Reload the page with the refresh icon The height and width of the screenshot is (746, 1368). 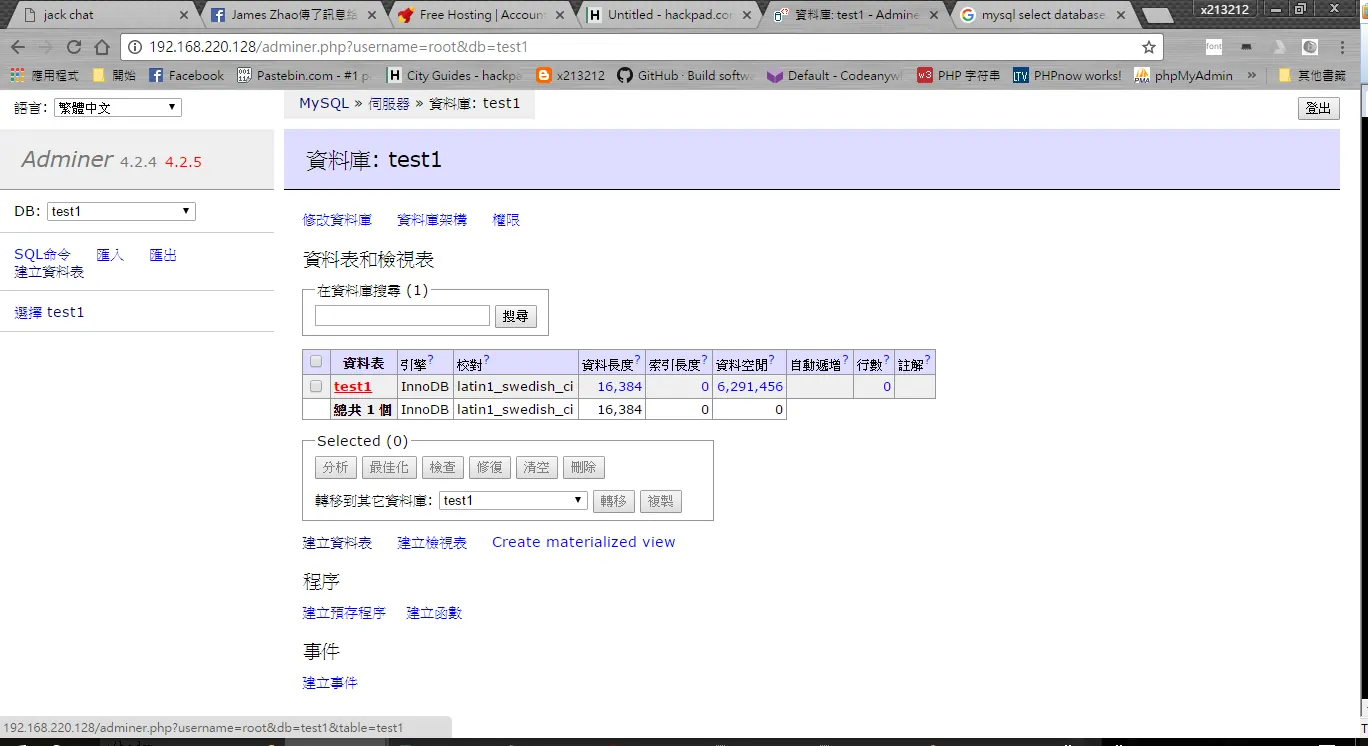point(74,47)
